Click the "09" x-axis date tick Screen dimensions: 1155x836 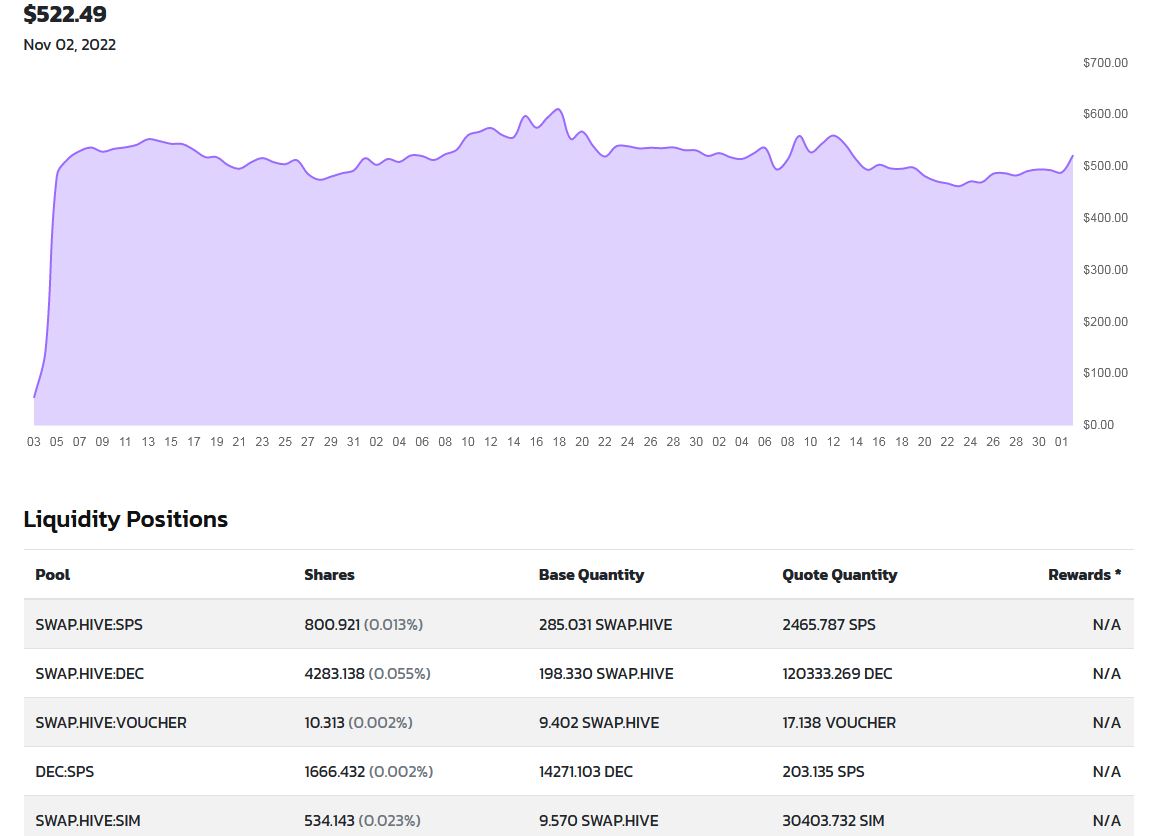102,442
